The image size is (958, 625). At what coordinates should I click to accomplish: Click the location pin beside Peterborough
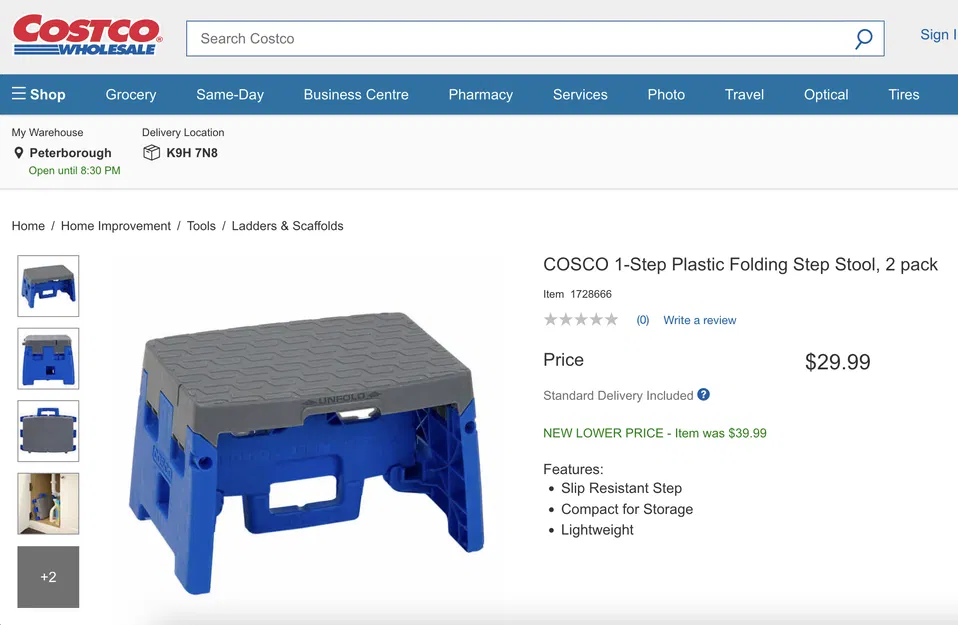point(17,153)
